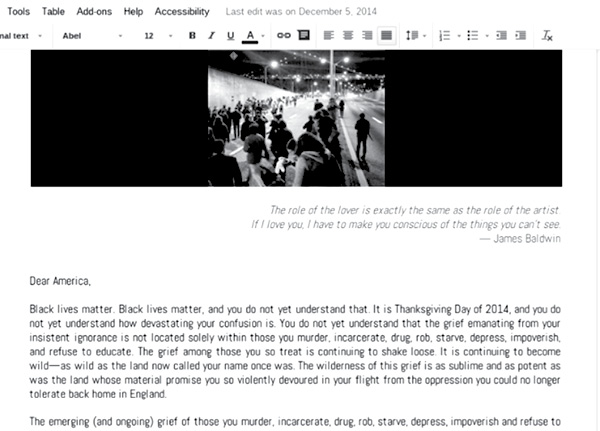Open the text color picker
Image resolution: width=600 pixels, height=431 pixels.
250,36
